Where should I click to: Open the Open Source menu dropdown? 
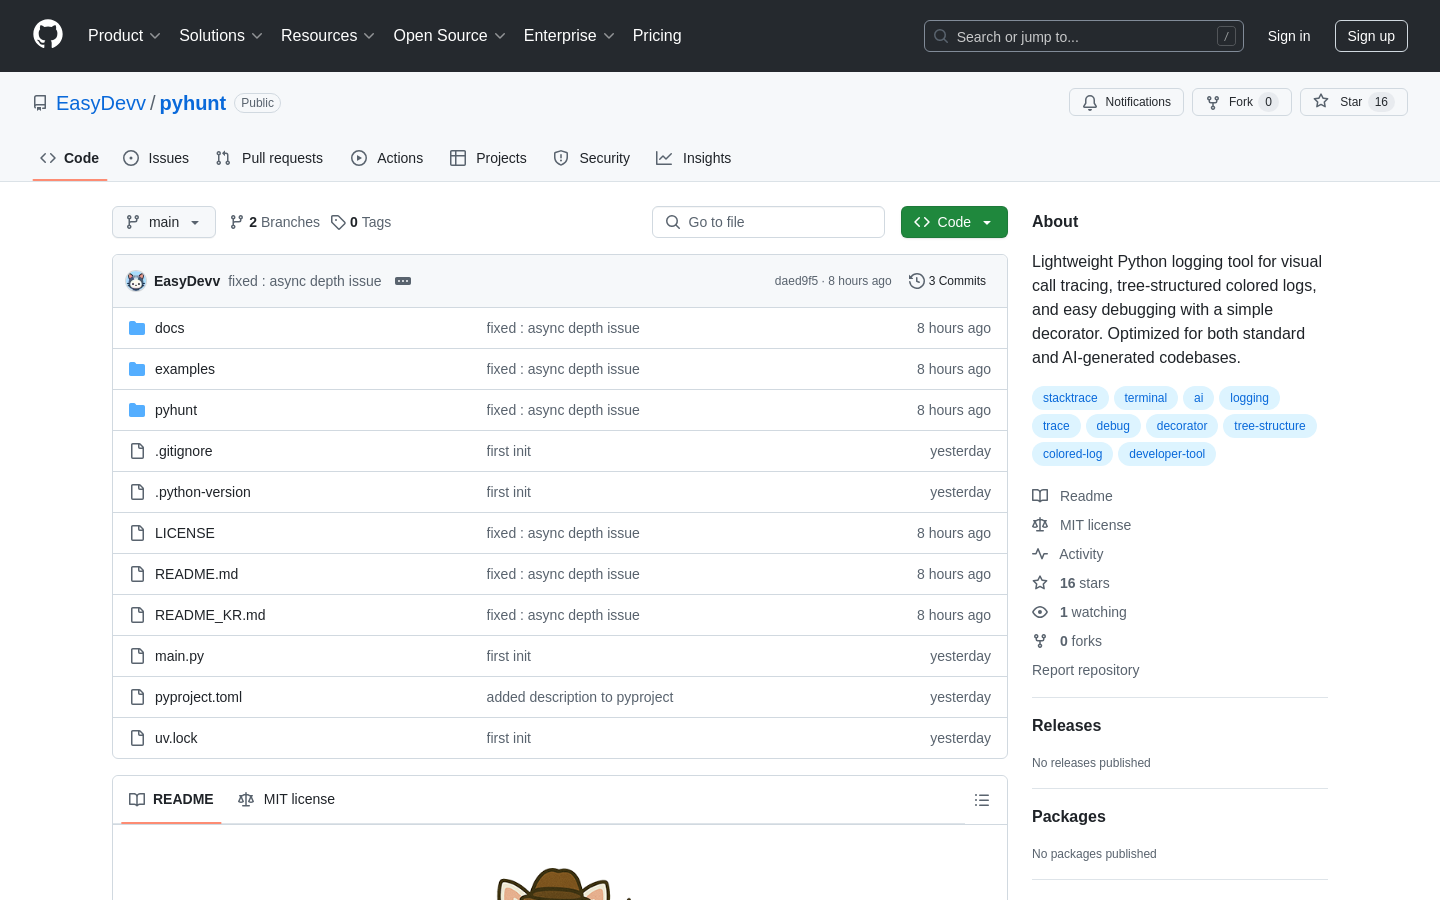click(x=450, y=36)
